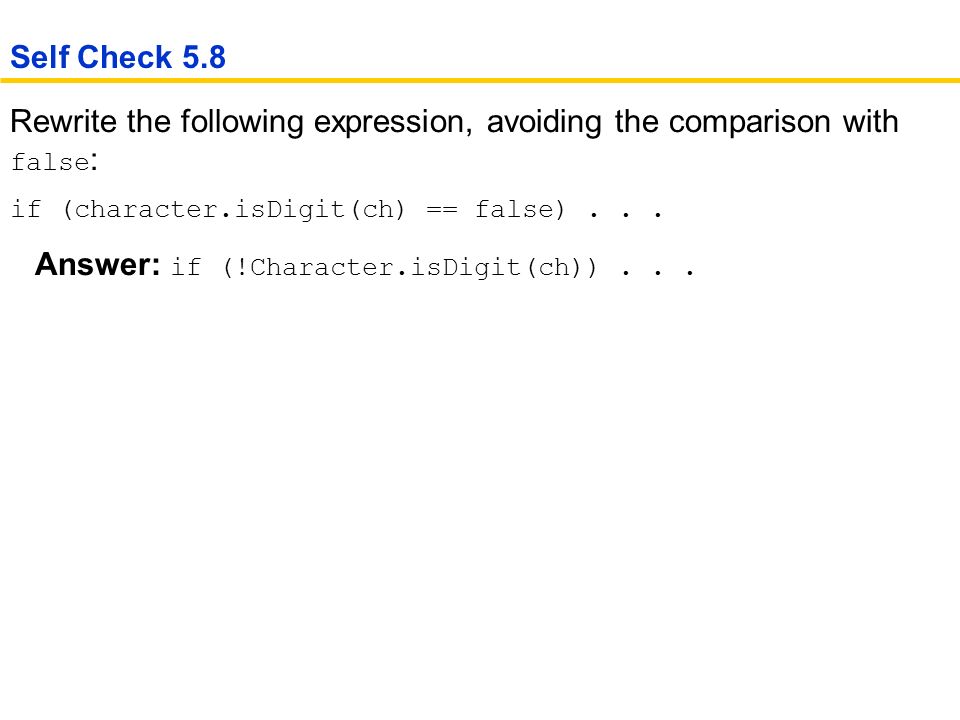
Task: Click the yellow horizontal divider line
Action: point(480,80)
